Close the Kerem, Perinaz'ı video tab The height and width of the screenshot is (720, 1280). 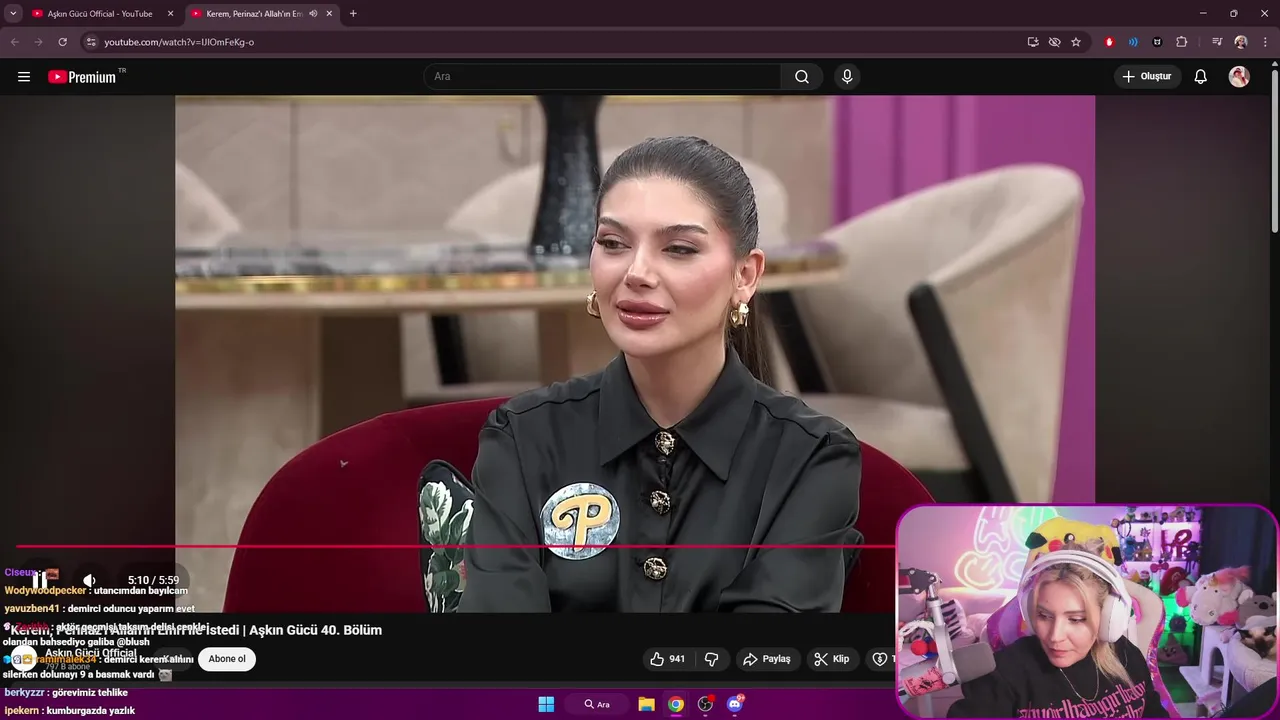329,14
